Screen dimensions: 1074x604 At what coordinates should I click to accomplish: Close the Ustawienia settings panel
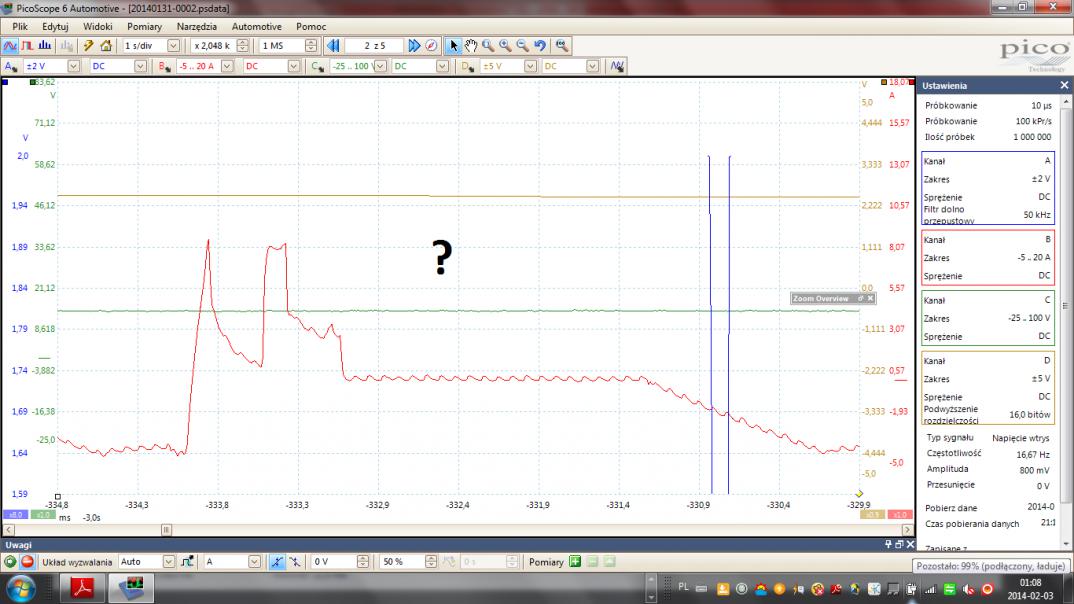(1064, 86)
